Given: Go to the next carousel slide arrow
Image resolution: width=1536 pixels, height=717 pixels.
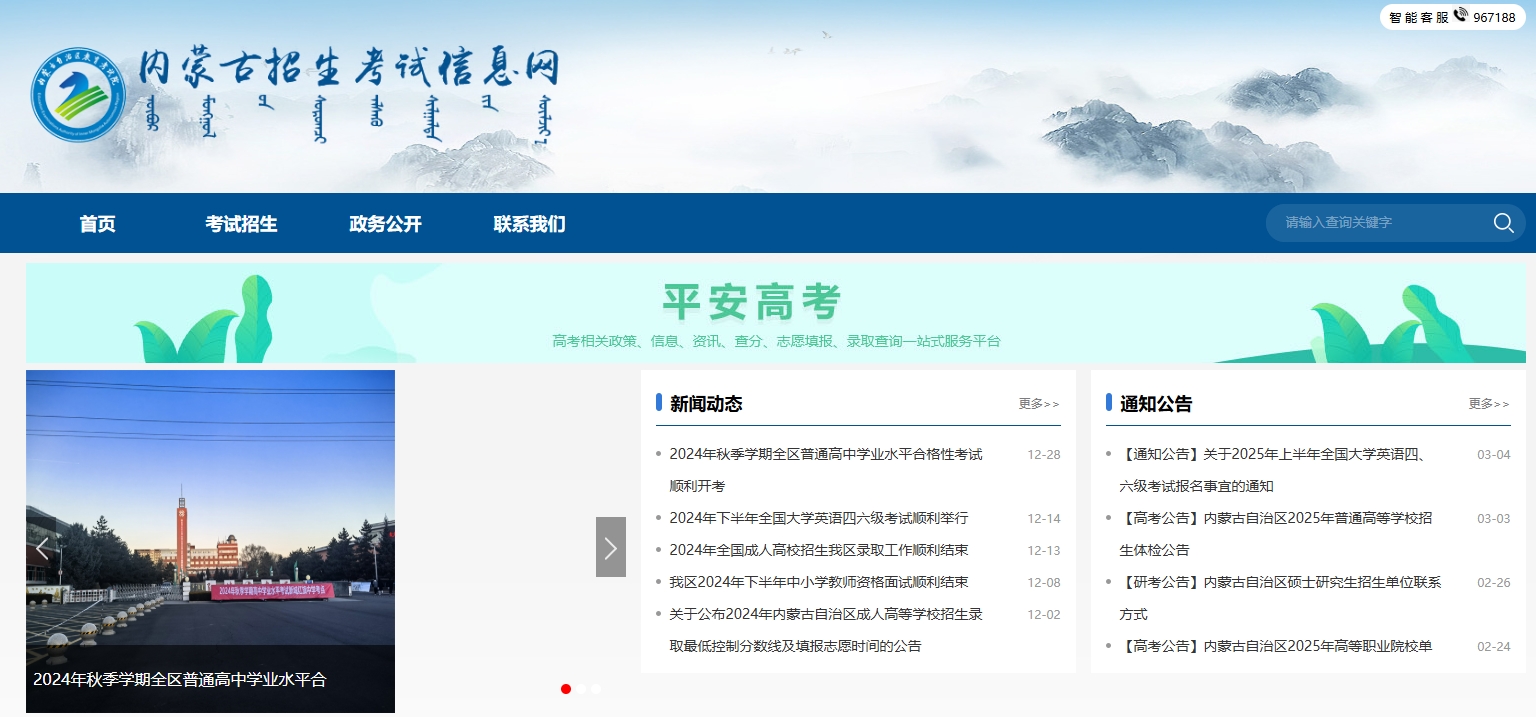Looking at the screenshot, I should 610,547.
